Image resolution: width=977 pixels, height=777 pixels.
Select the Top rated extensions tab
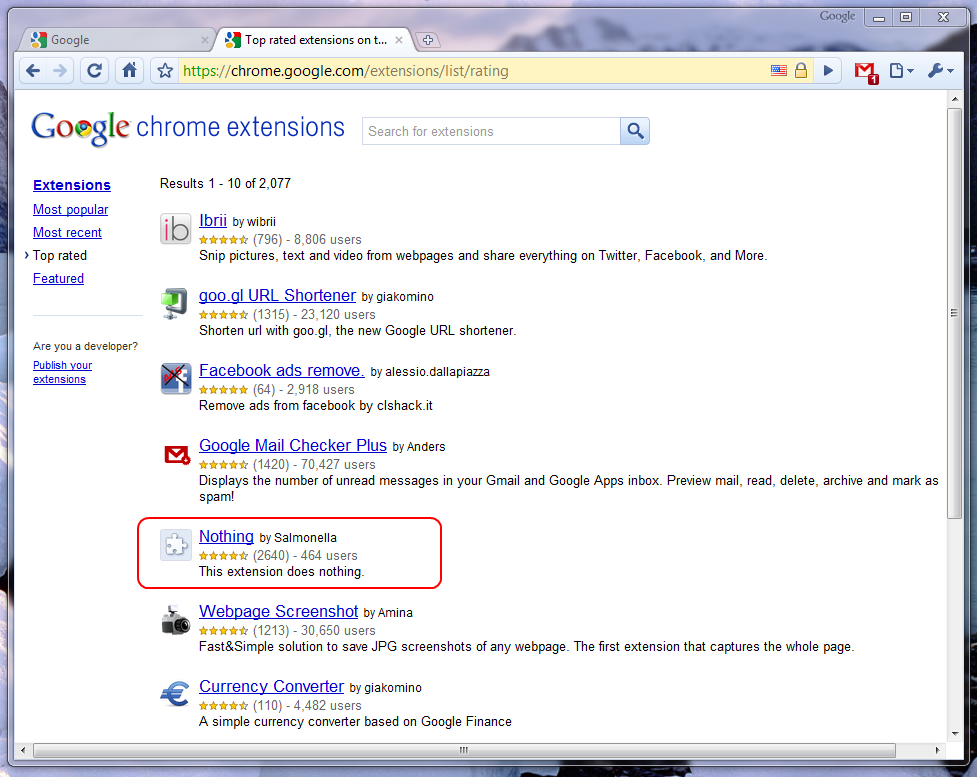click(x=315, y=40)
